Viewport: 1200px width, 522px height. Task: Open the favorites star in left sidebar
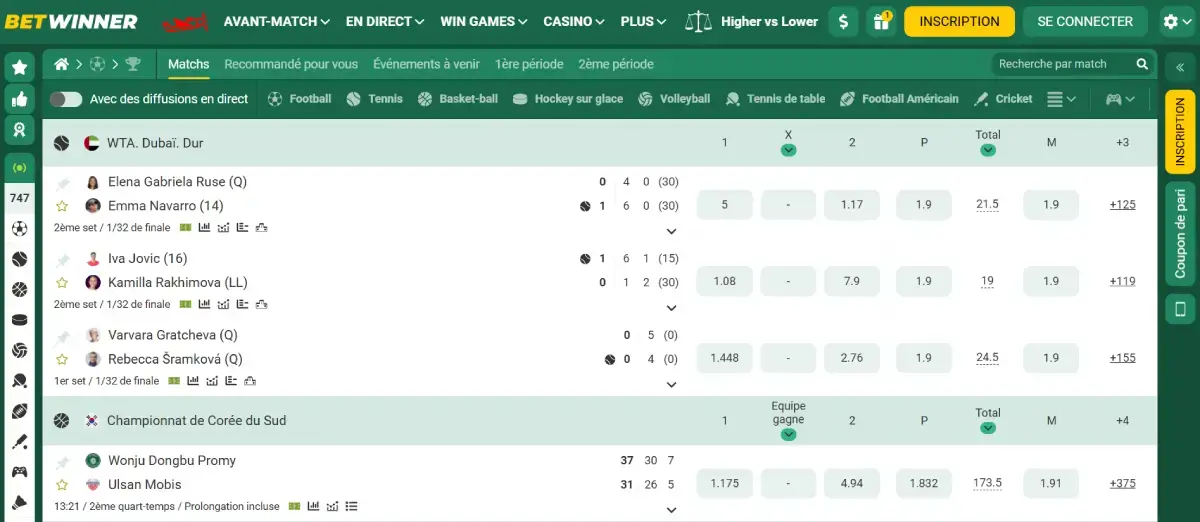[x=19, y=67]
